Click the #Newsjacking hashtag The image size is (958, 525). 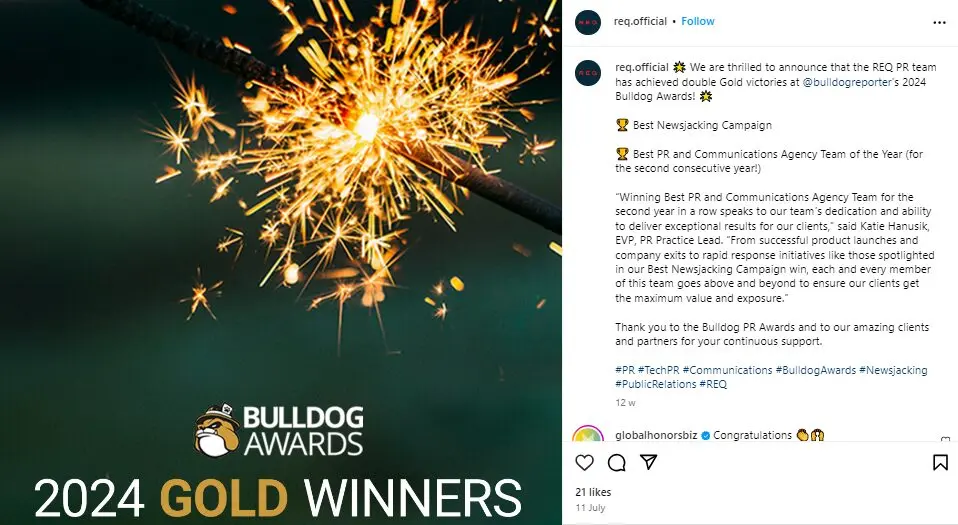click(893, 370)
